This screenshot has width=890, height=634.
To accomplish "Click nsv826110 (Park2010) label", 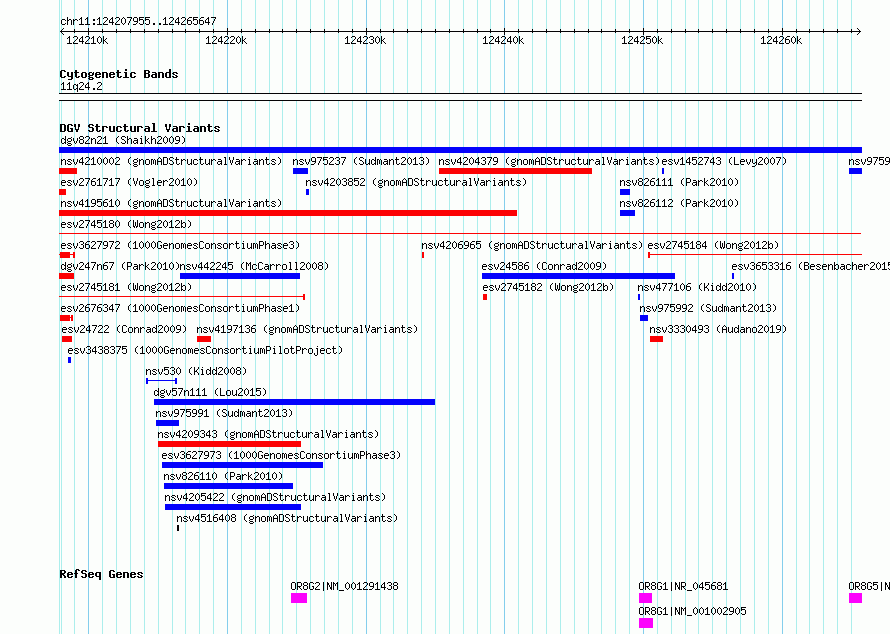I will [x=223, y=476].
